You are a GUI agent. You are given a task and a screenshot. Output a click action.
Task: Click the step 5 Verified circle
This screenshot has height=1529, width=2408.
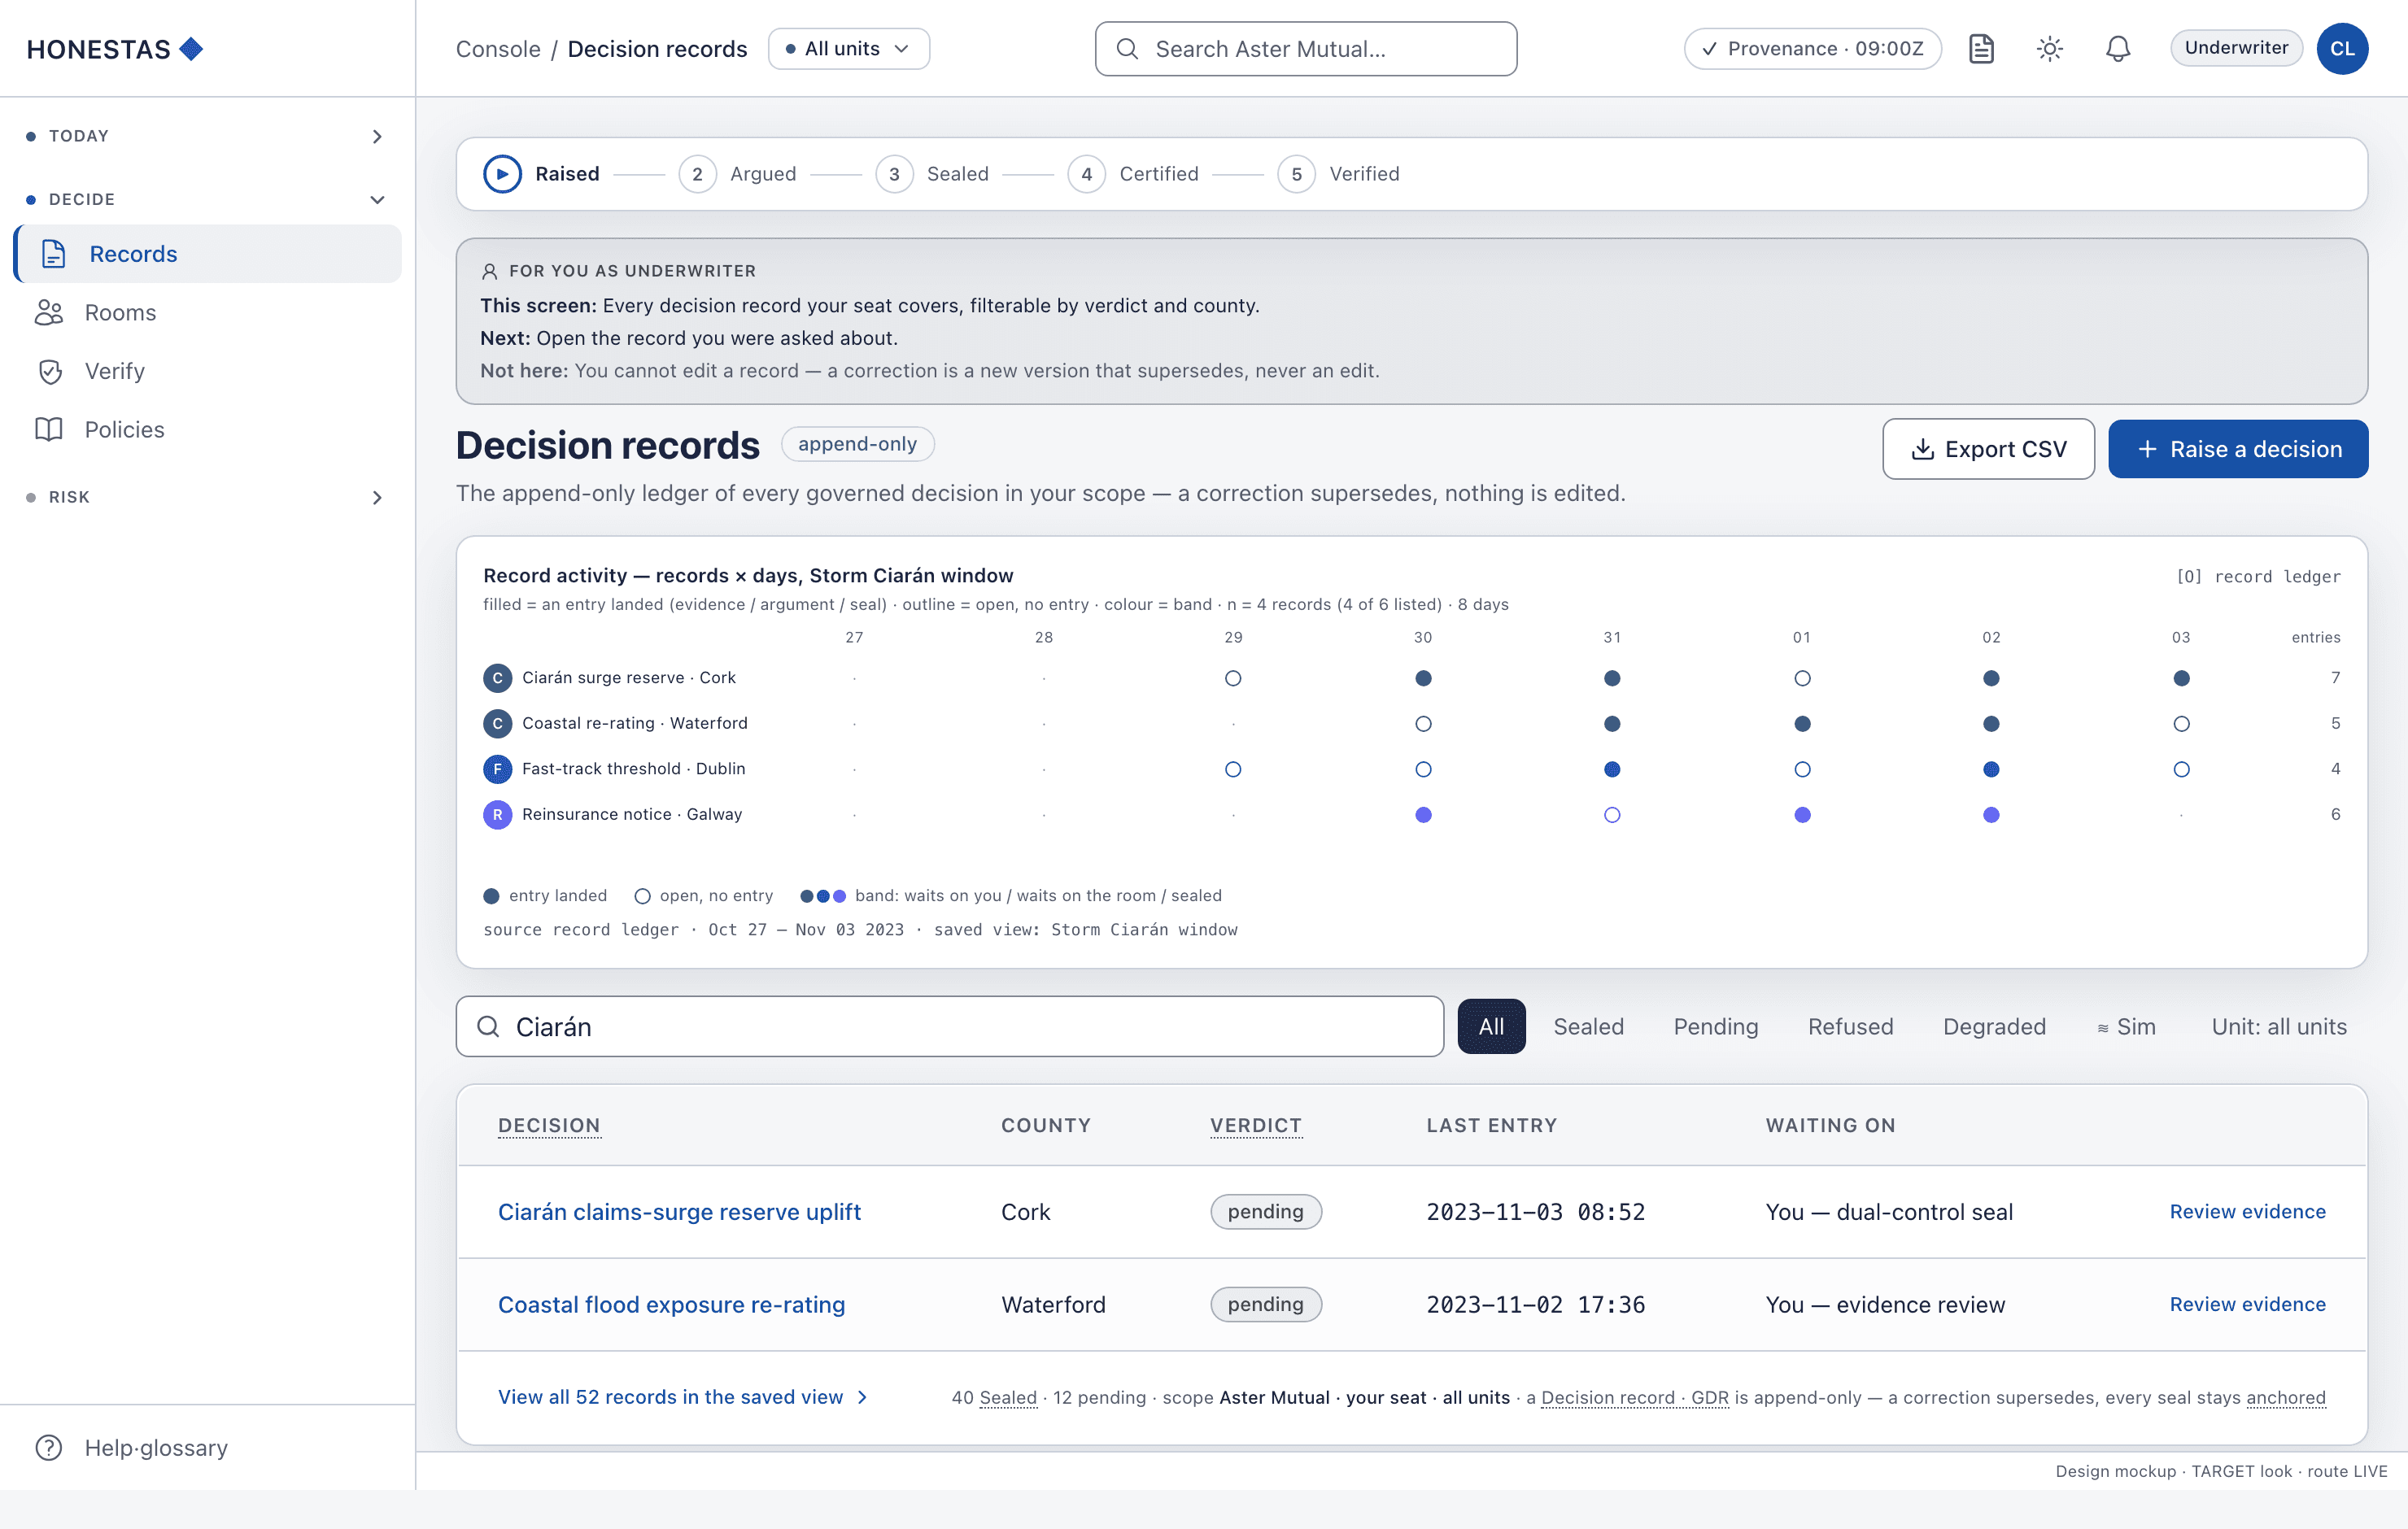click(1296, 174)
